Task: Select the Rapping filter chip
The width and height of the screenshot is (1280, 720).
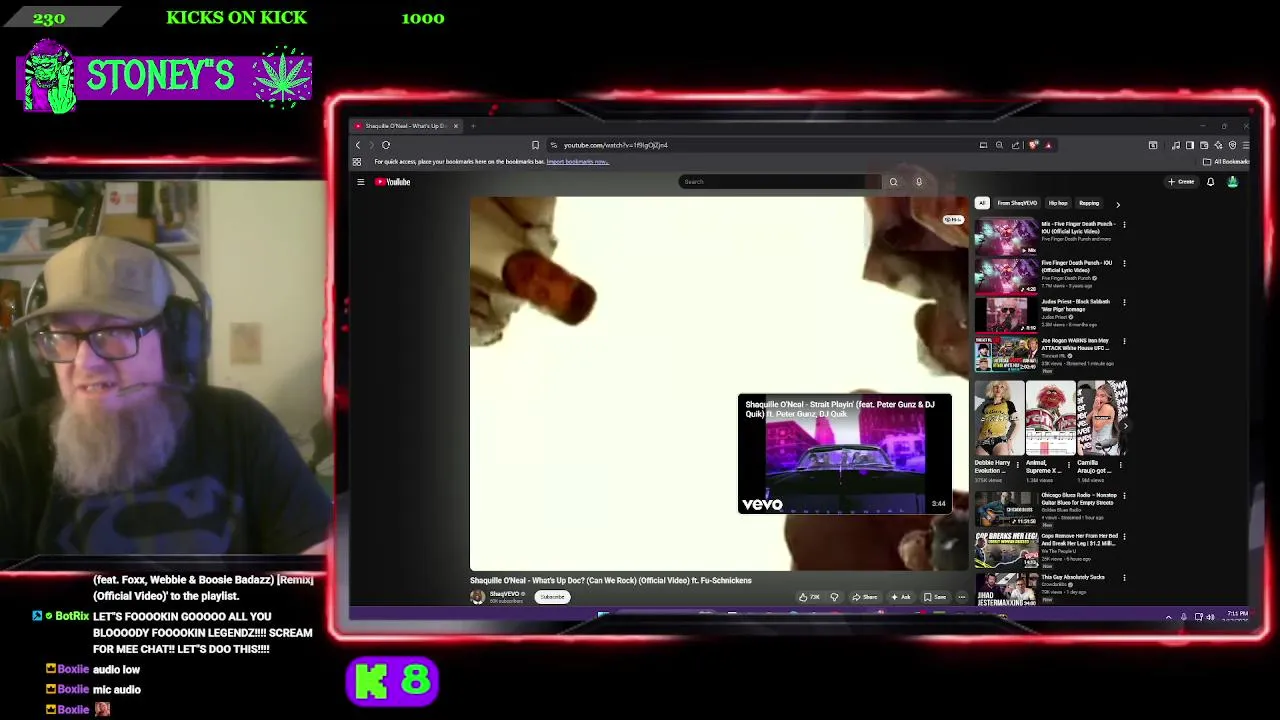Action: click(1089, 203)
